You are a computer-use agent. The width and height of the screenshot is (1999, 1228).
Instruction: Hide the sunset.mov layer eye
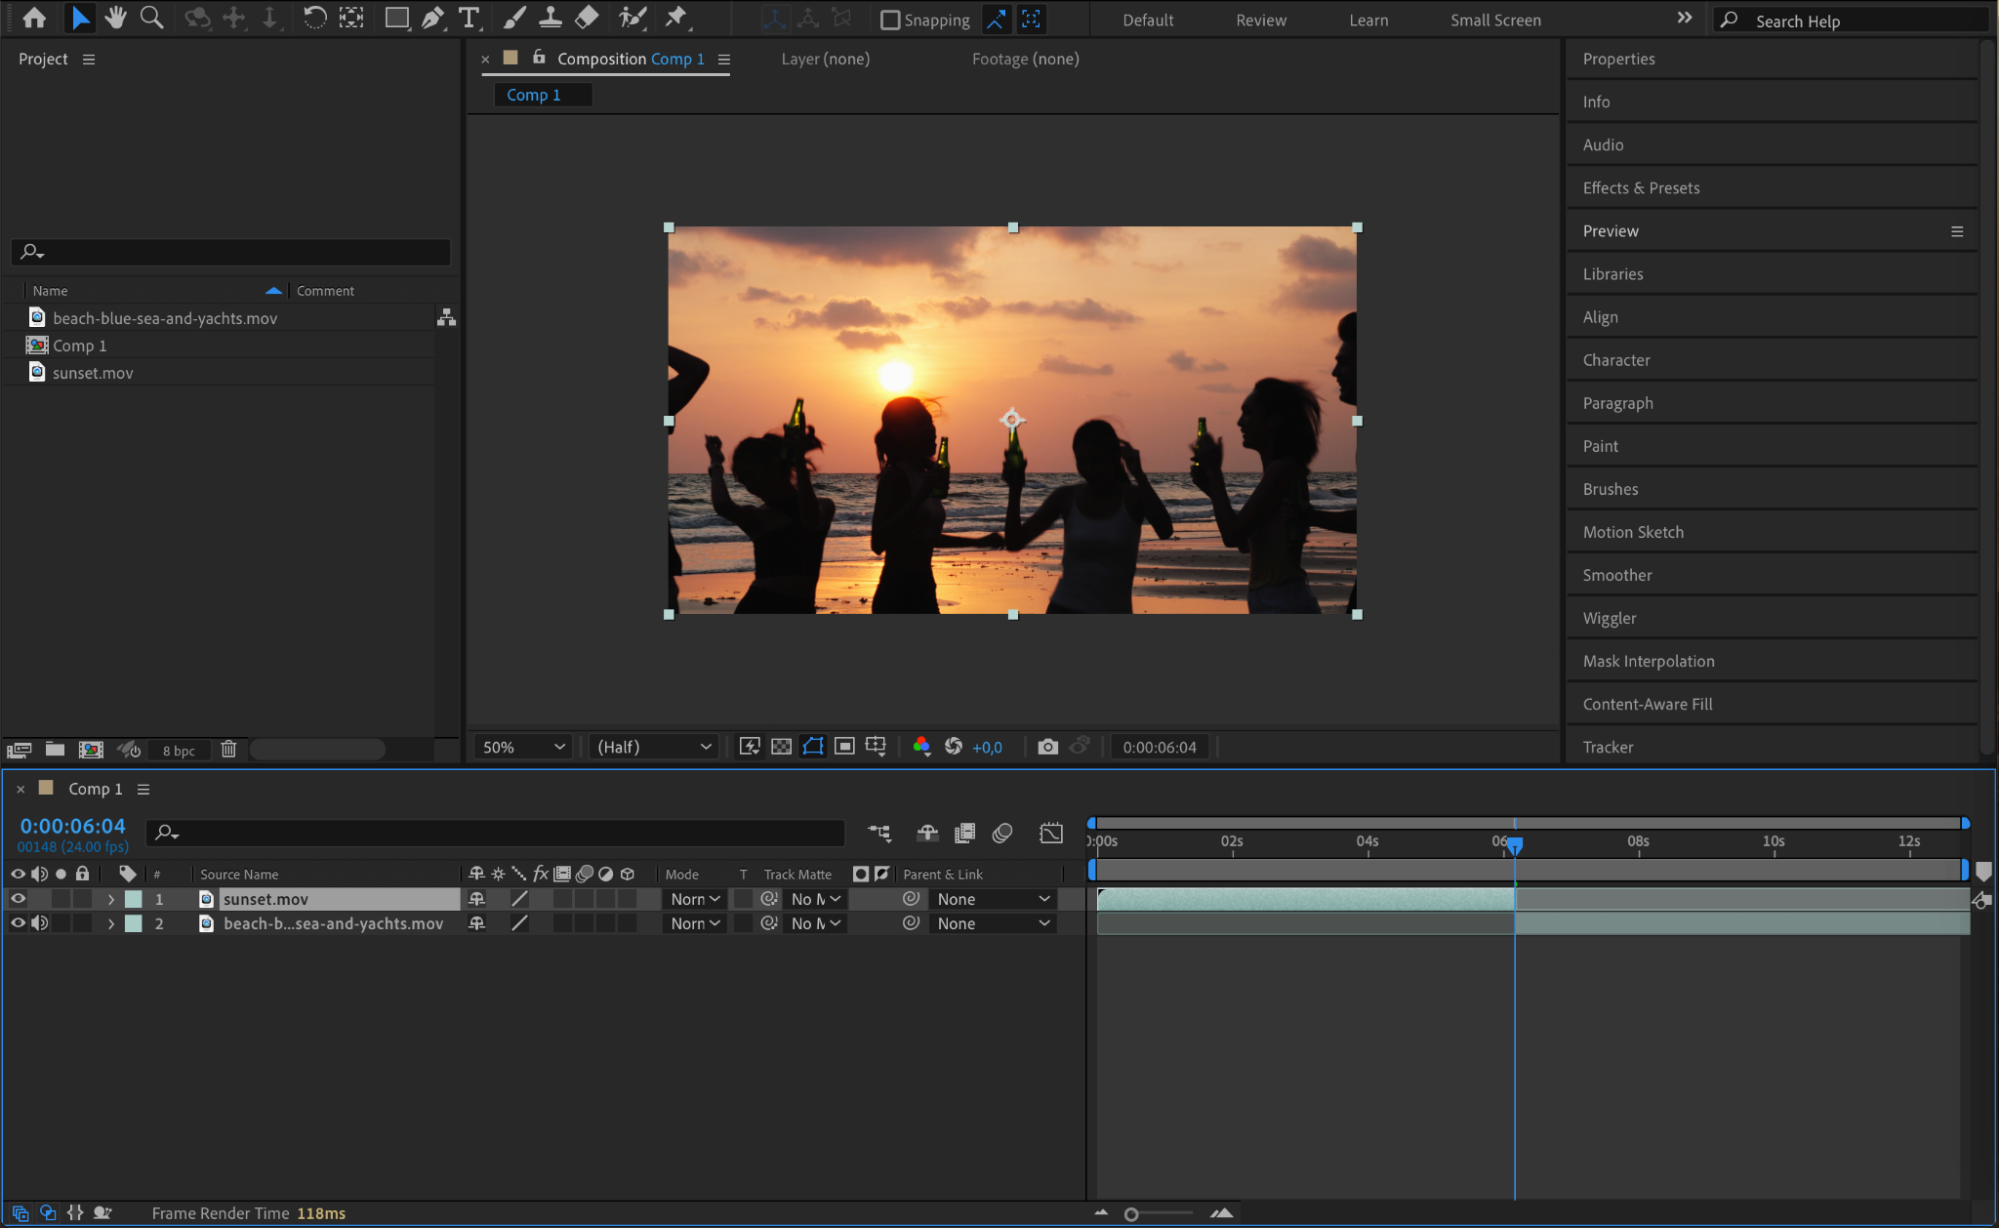click(x=18, y=899)
